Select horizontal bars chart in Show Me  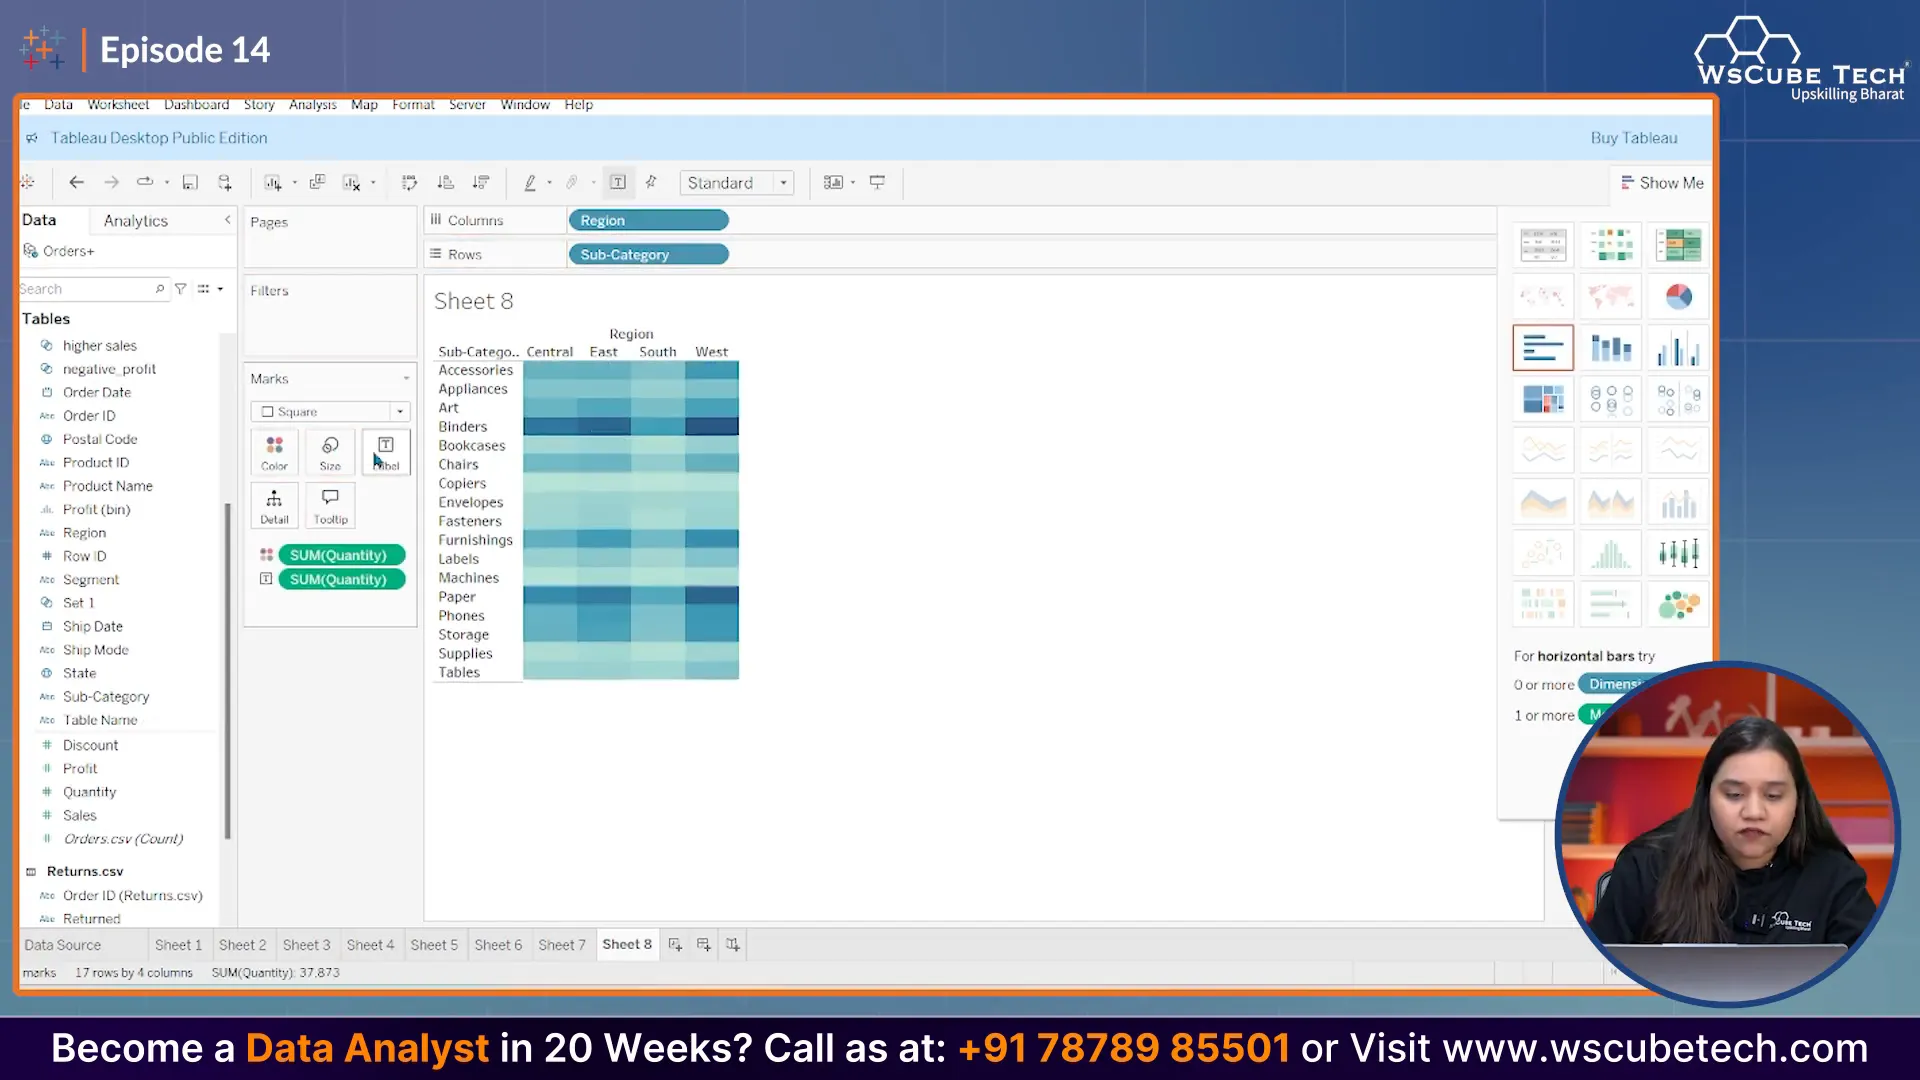click(x=1543, y=348)
